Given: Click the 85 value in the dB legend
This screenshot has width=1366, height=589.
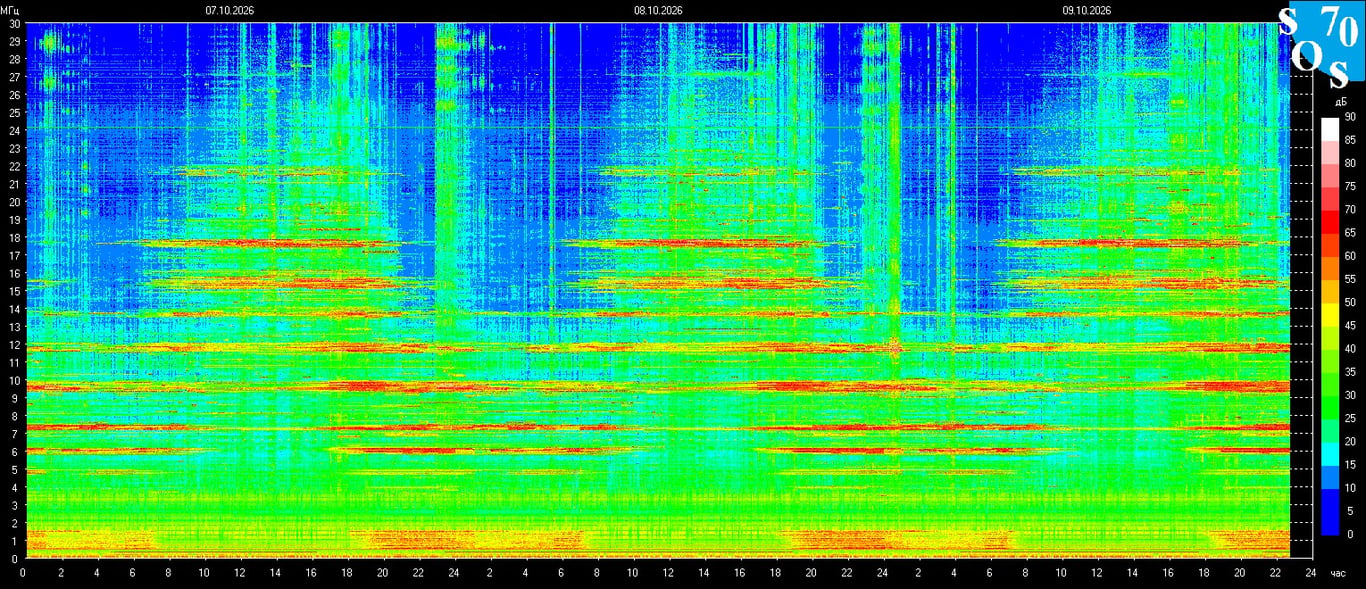Looking at the screenshot, I should [1349, 140].
